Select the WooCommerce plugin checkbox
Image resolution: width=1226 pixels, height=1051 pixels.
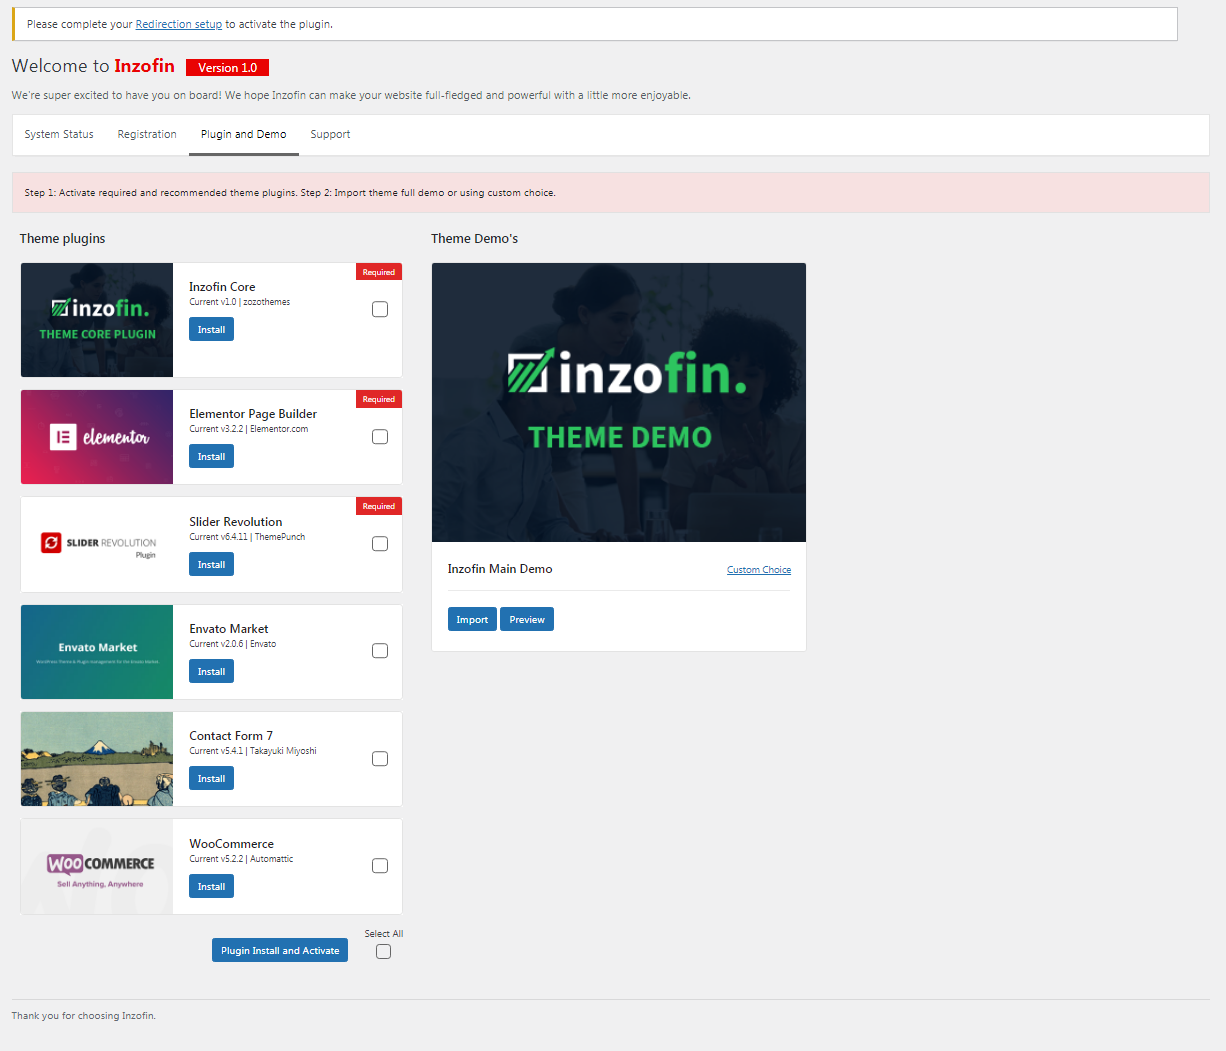[x=380, y=866]
